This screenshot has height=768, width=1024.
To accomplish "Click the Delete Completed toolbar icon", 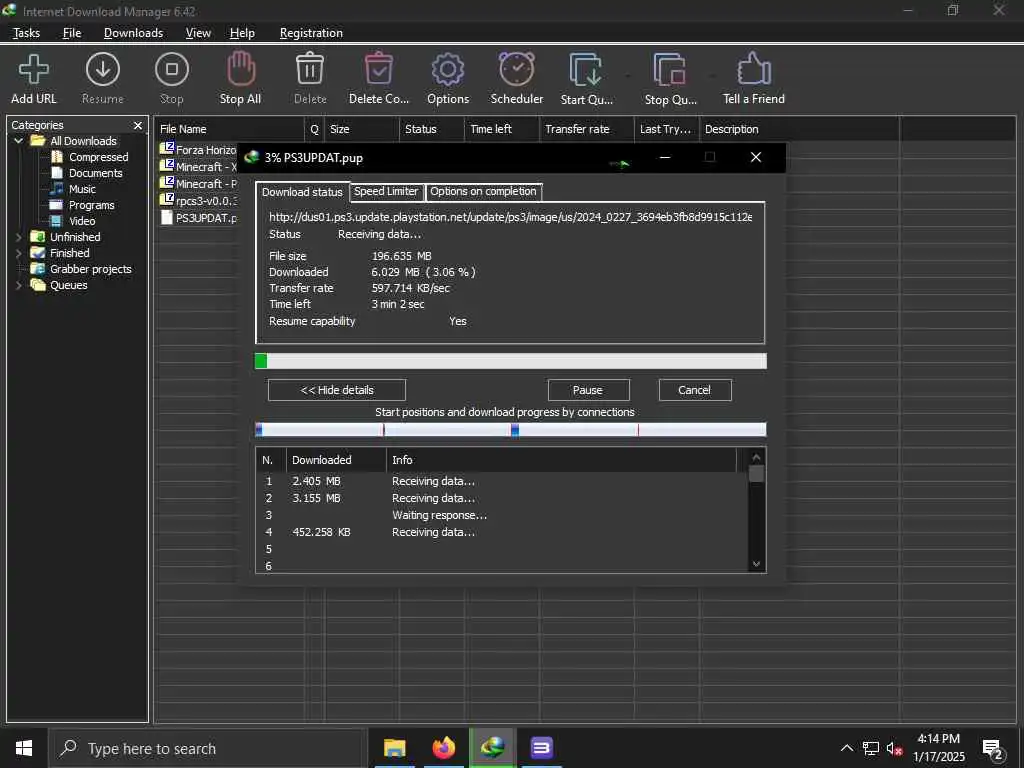I will (379, 69).
